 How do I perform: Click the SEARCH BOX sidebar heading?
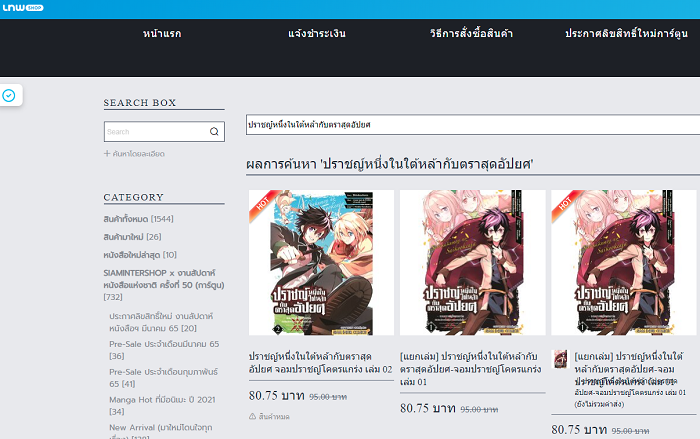[140, 103]
